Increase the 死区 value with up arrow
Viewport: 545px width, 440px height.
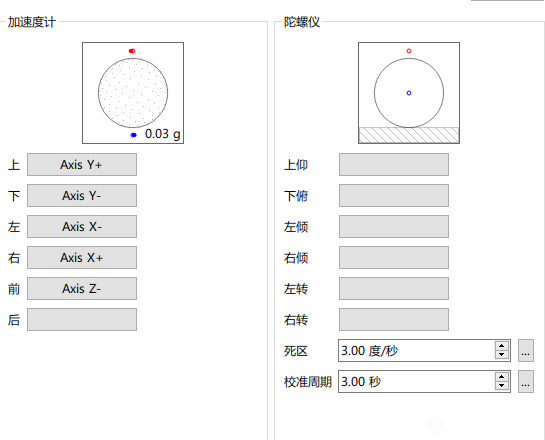pyautogui.click(x=502, y=346)
